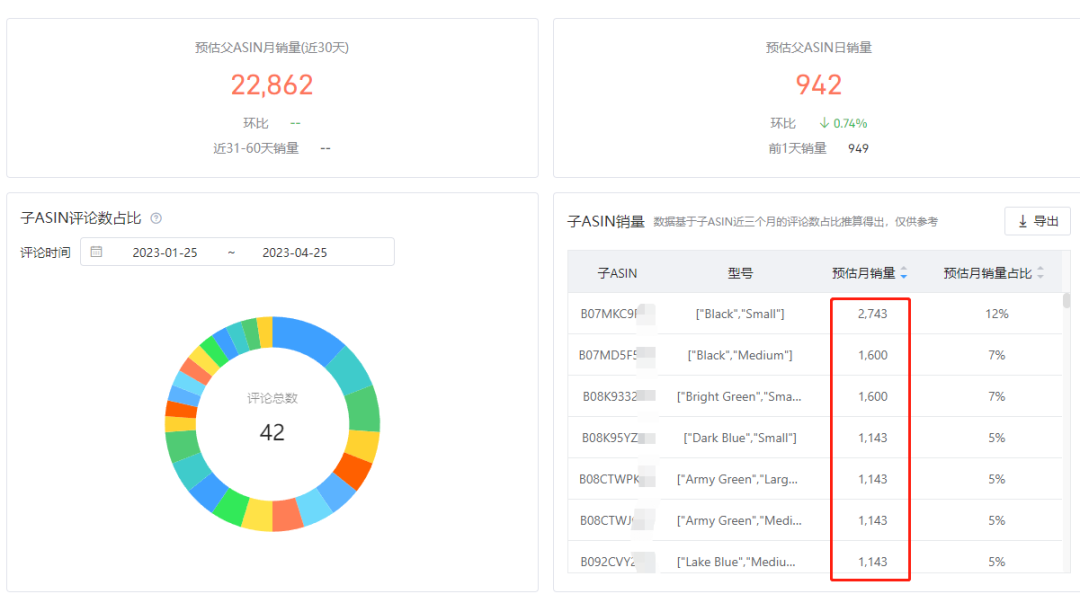Sort 预估月销量占比 descending with its down caret
Screen dimensions: 1080x594
1038,277
